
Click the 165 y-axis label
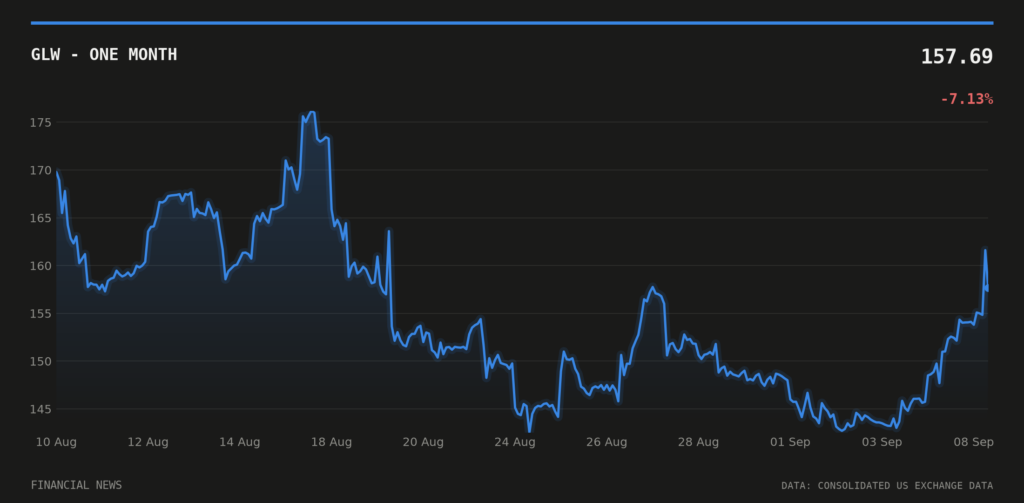tap(40, 218)
